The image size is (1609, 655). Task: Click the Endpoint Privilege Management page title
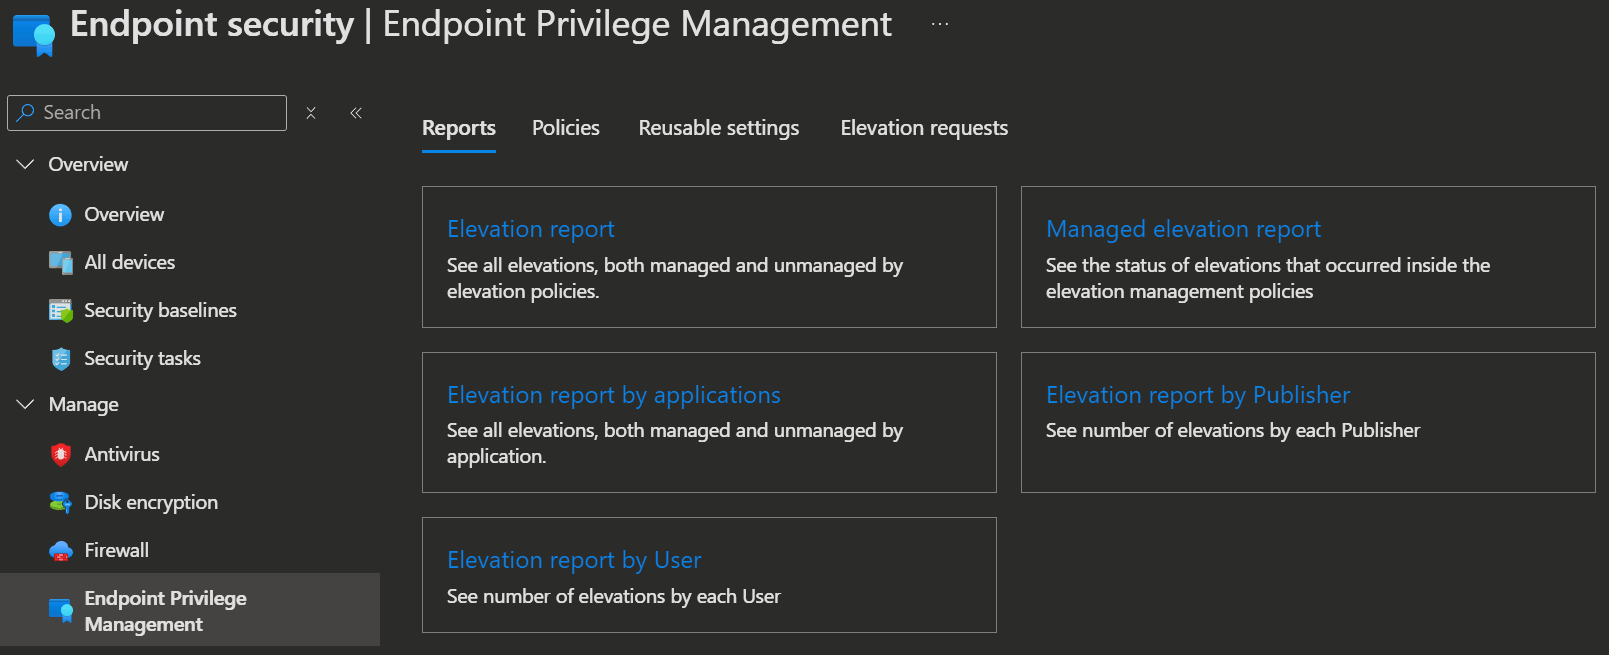pyautogui.click(x=637, y=24)
